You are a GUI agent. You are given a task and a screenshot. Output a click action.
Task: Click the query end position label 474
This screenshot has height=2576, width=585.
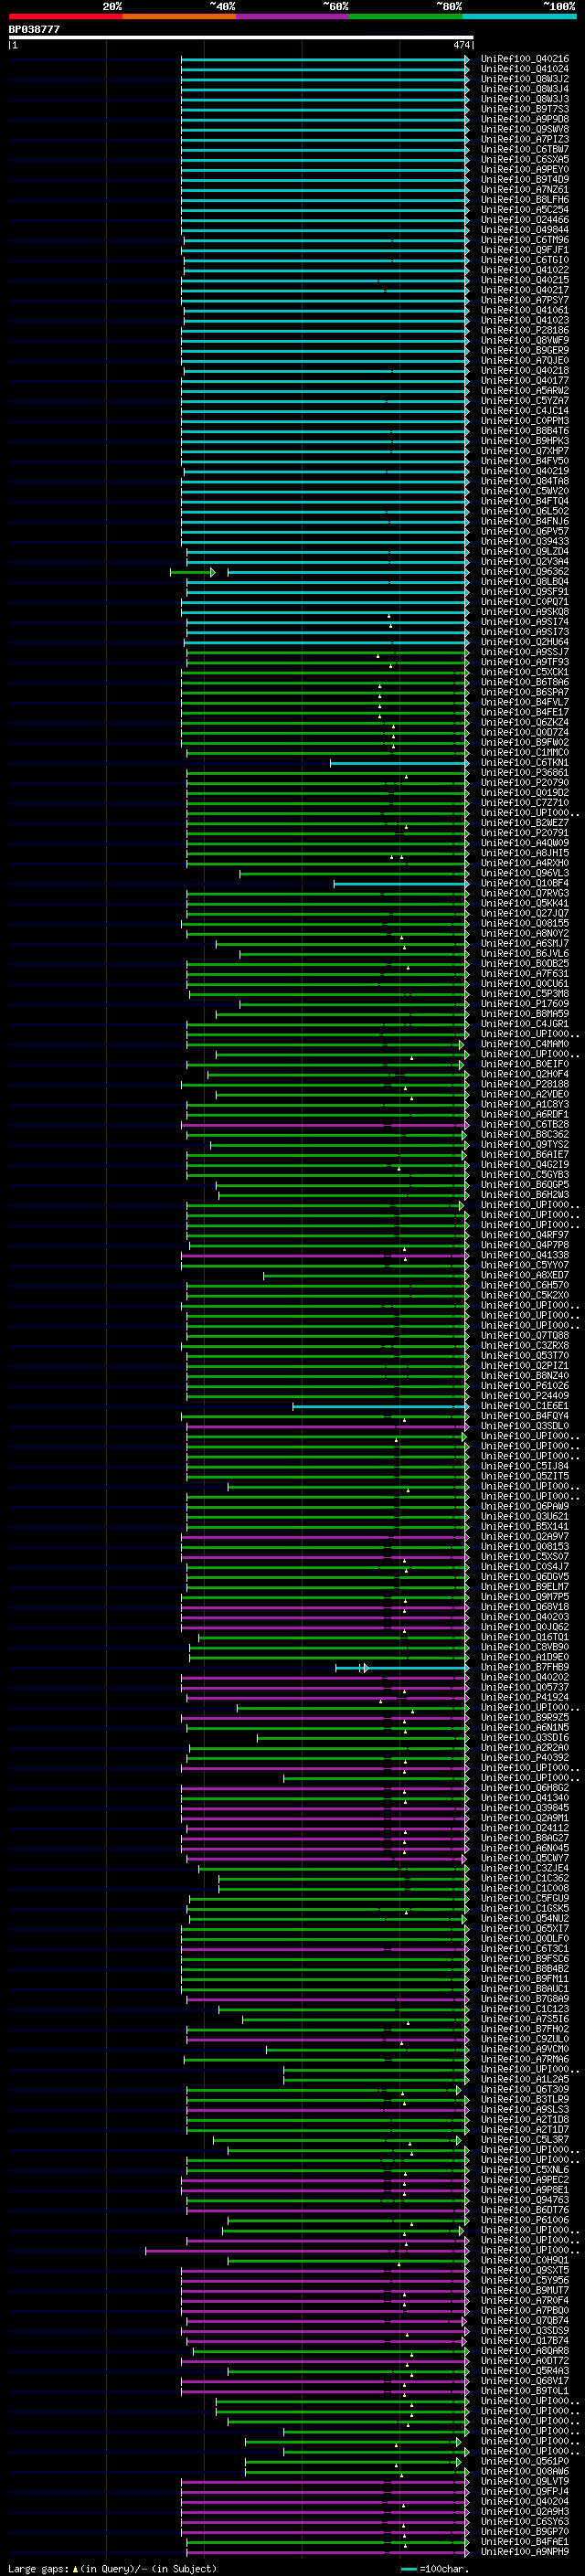pyautogui.click(x=461, y=46)
